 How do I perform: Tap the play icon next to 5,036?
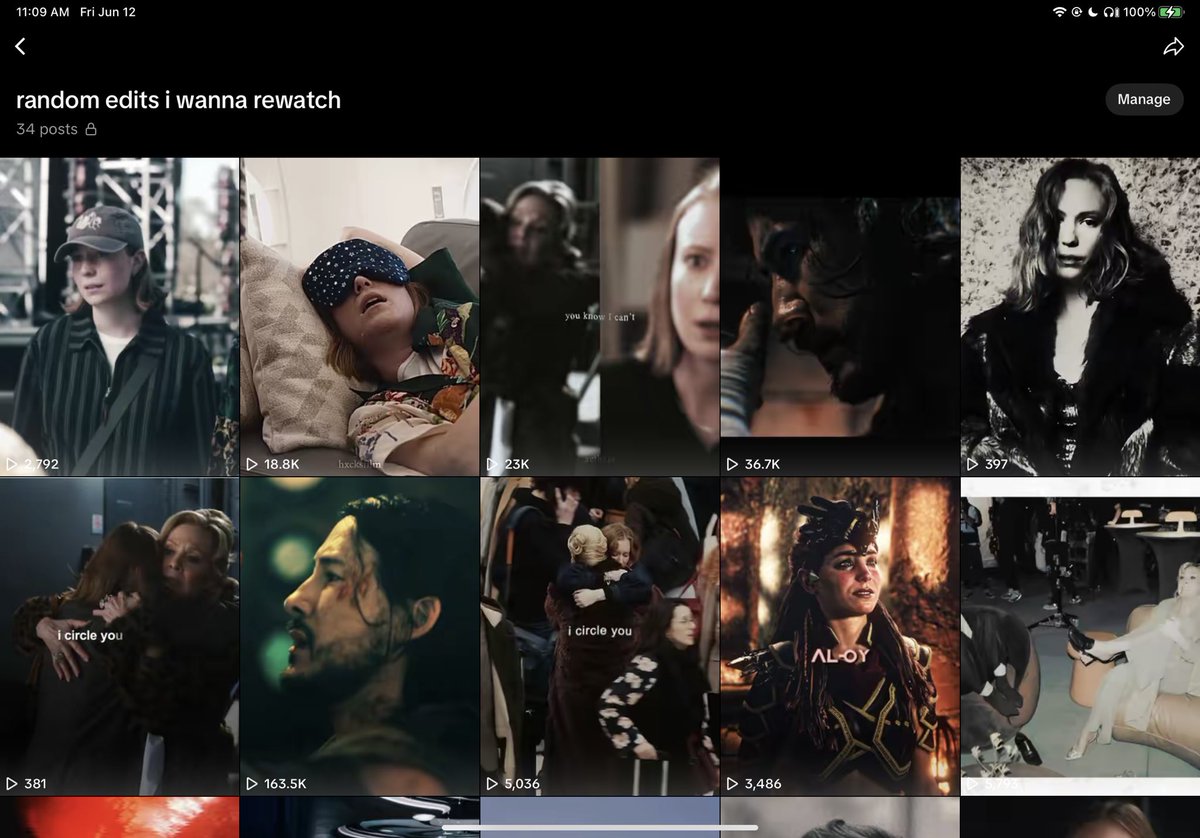click(x=492, y=784)
